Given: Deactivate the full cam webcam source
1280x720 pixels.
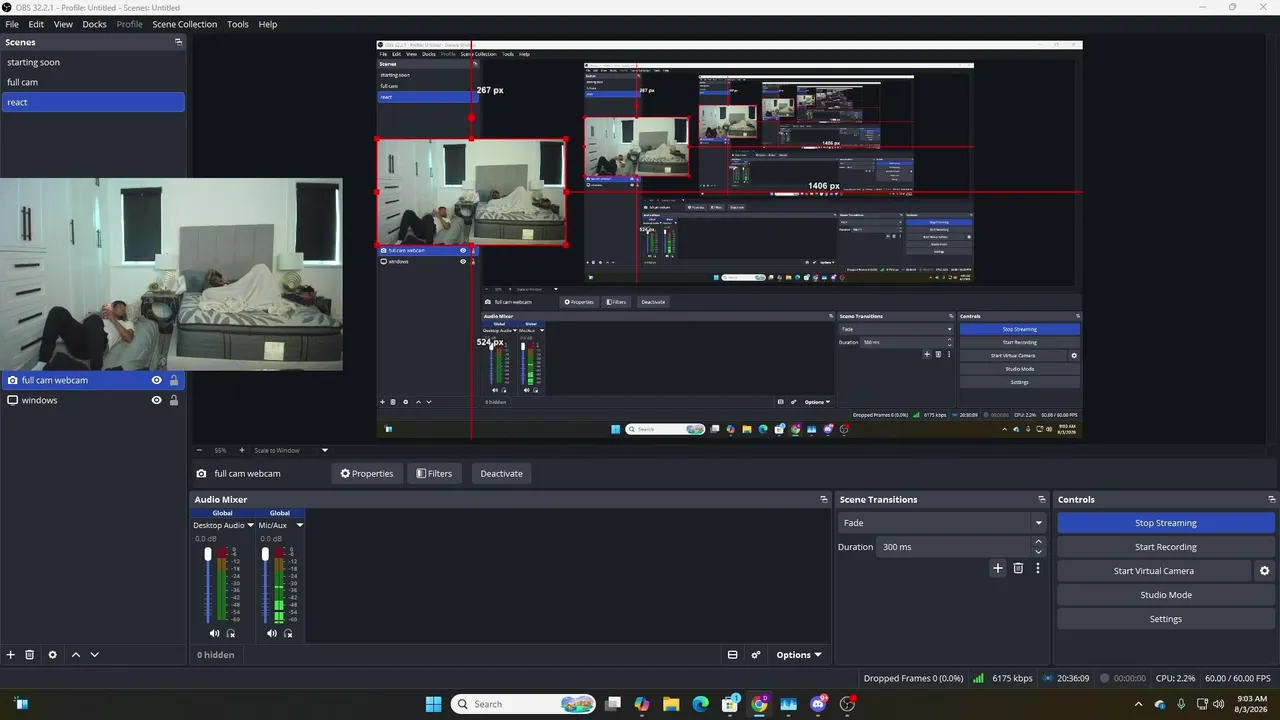Looking at the screenshot, I should (x=501, y=473).
